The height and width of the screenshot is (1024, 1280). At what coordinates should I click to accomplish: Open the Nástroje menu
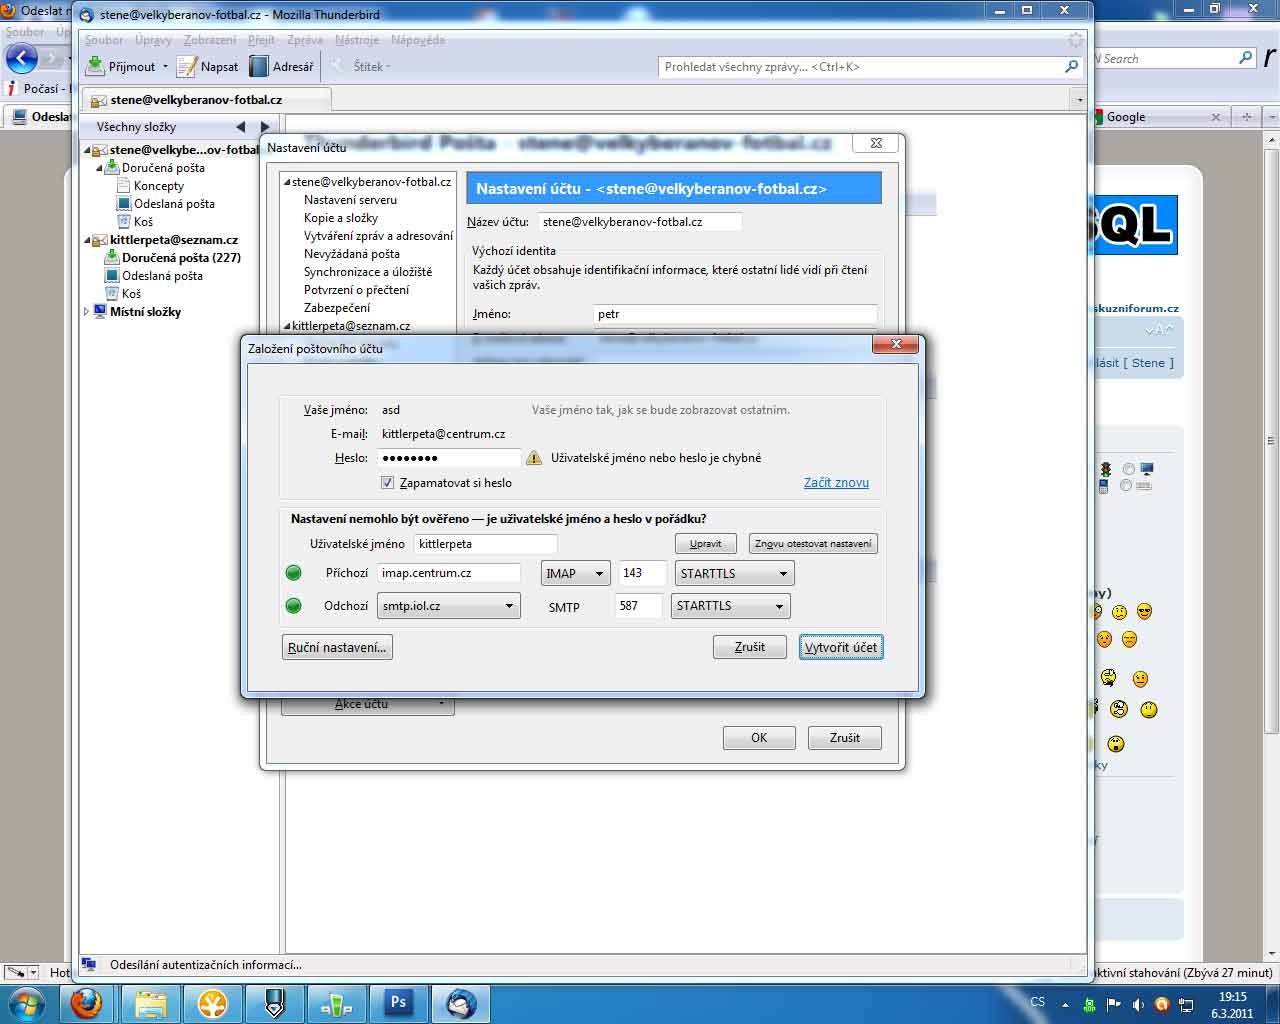(357, 40)
